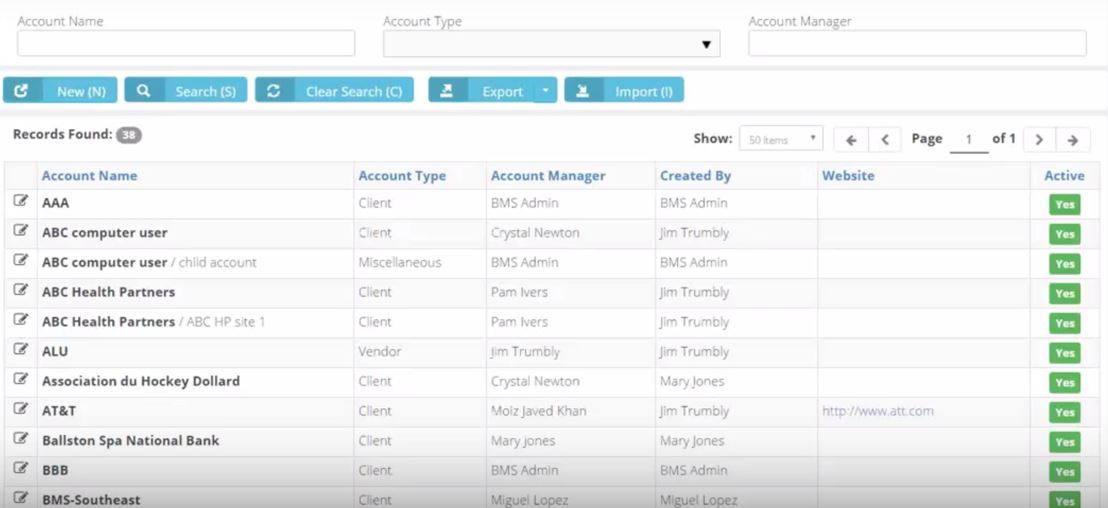The width and height of the screenshot is (1108, 508).
Task: Go to the previous page chevron
Action: [885, 140]
